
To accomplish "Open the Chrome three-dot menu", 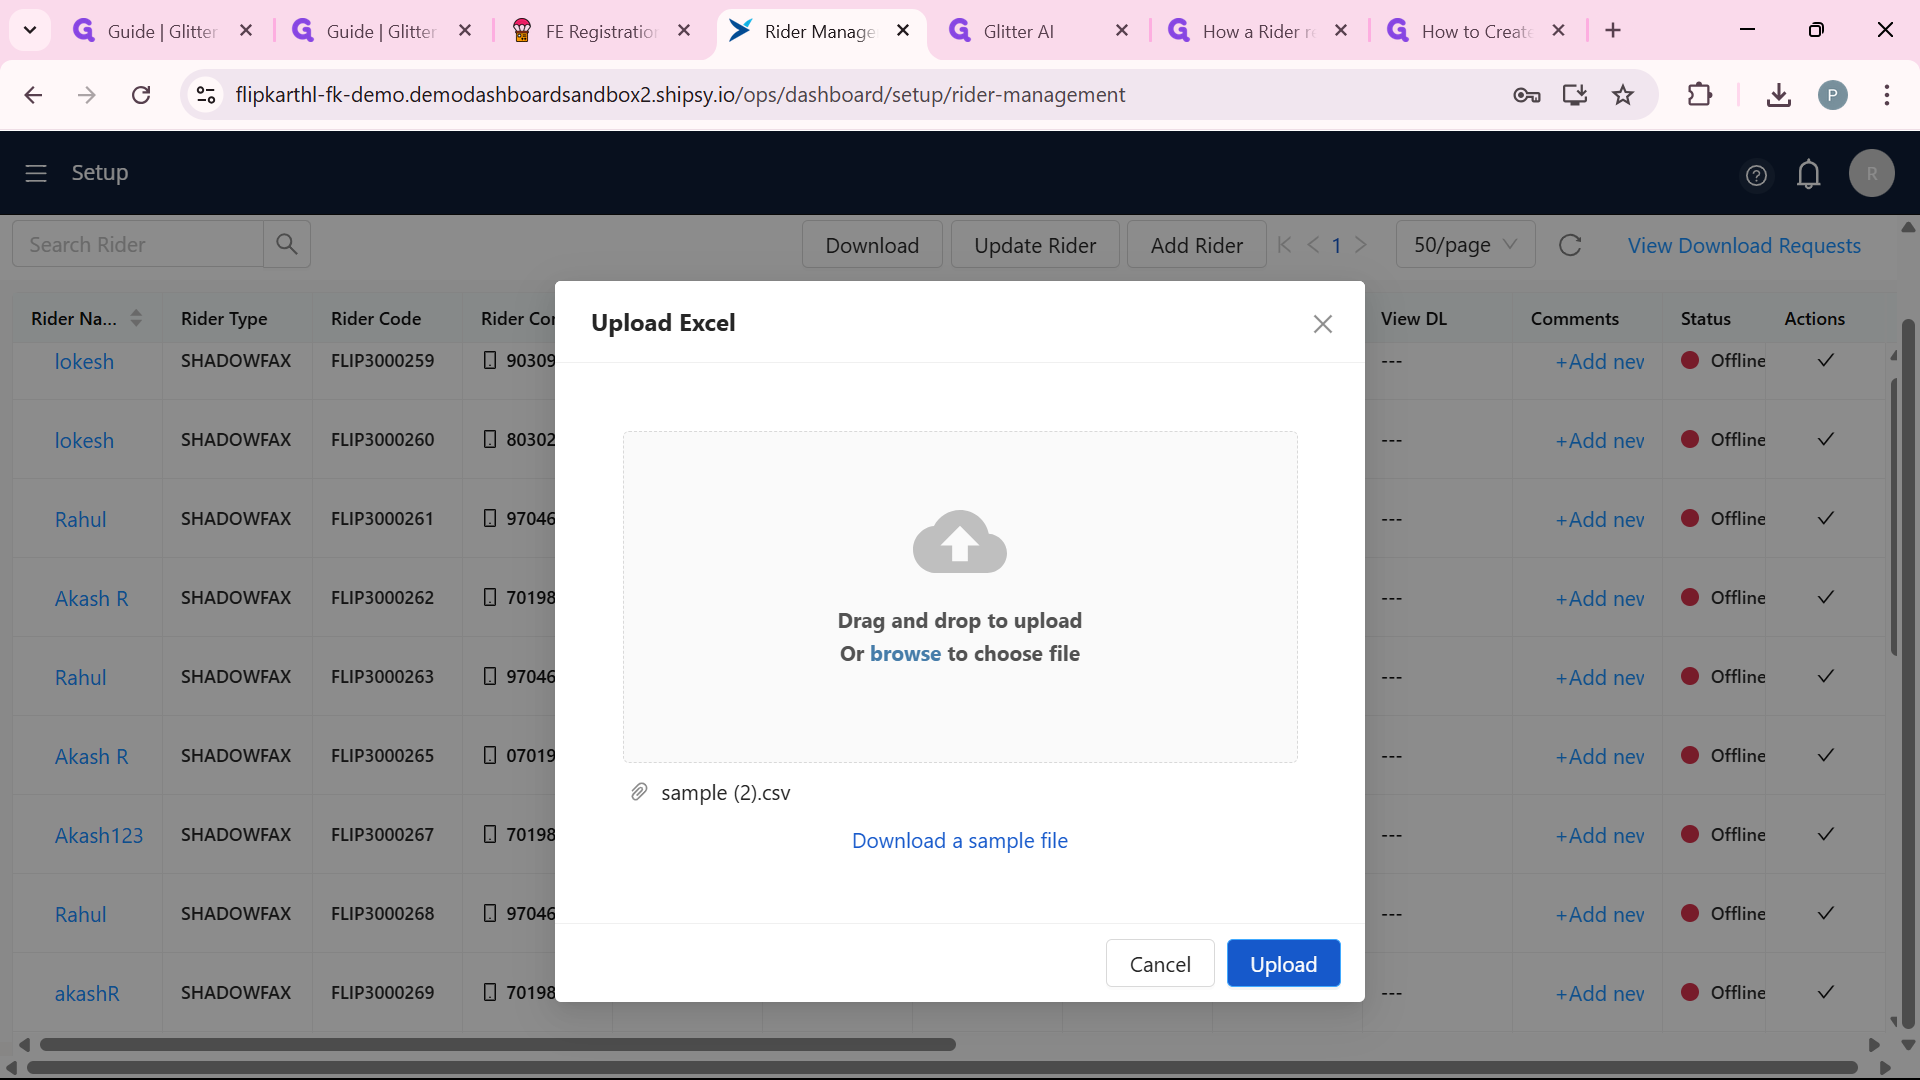I will click(x=1886, y=95).
